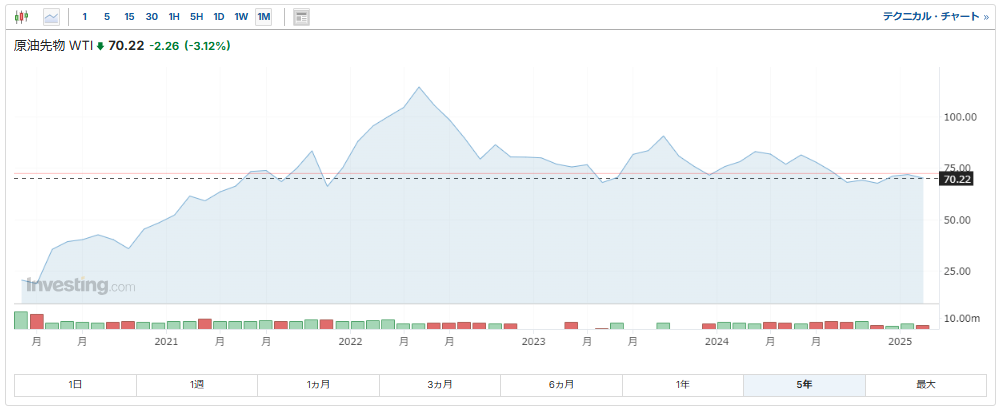Select the area chart type icon

click(51, 17)
